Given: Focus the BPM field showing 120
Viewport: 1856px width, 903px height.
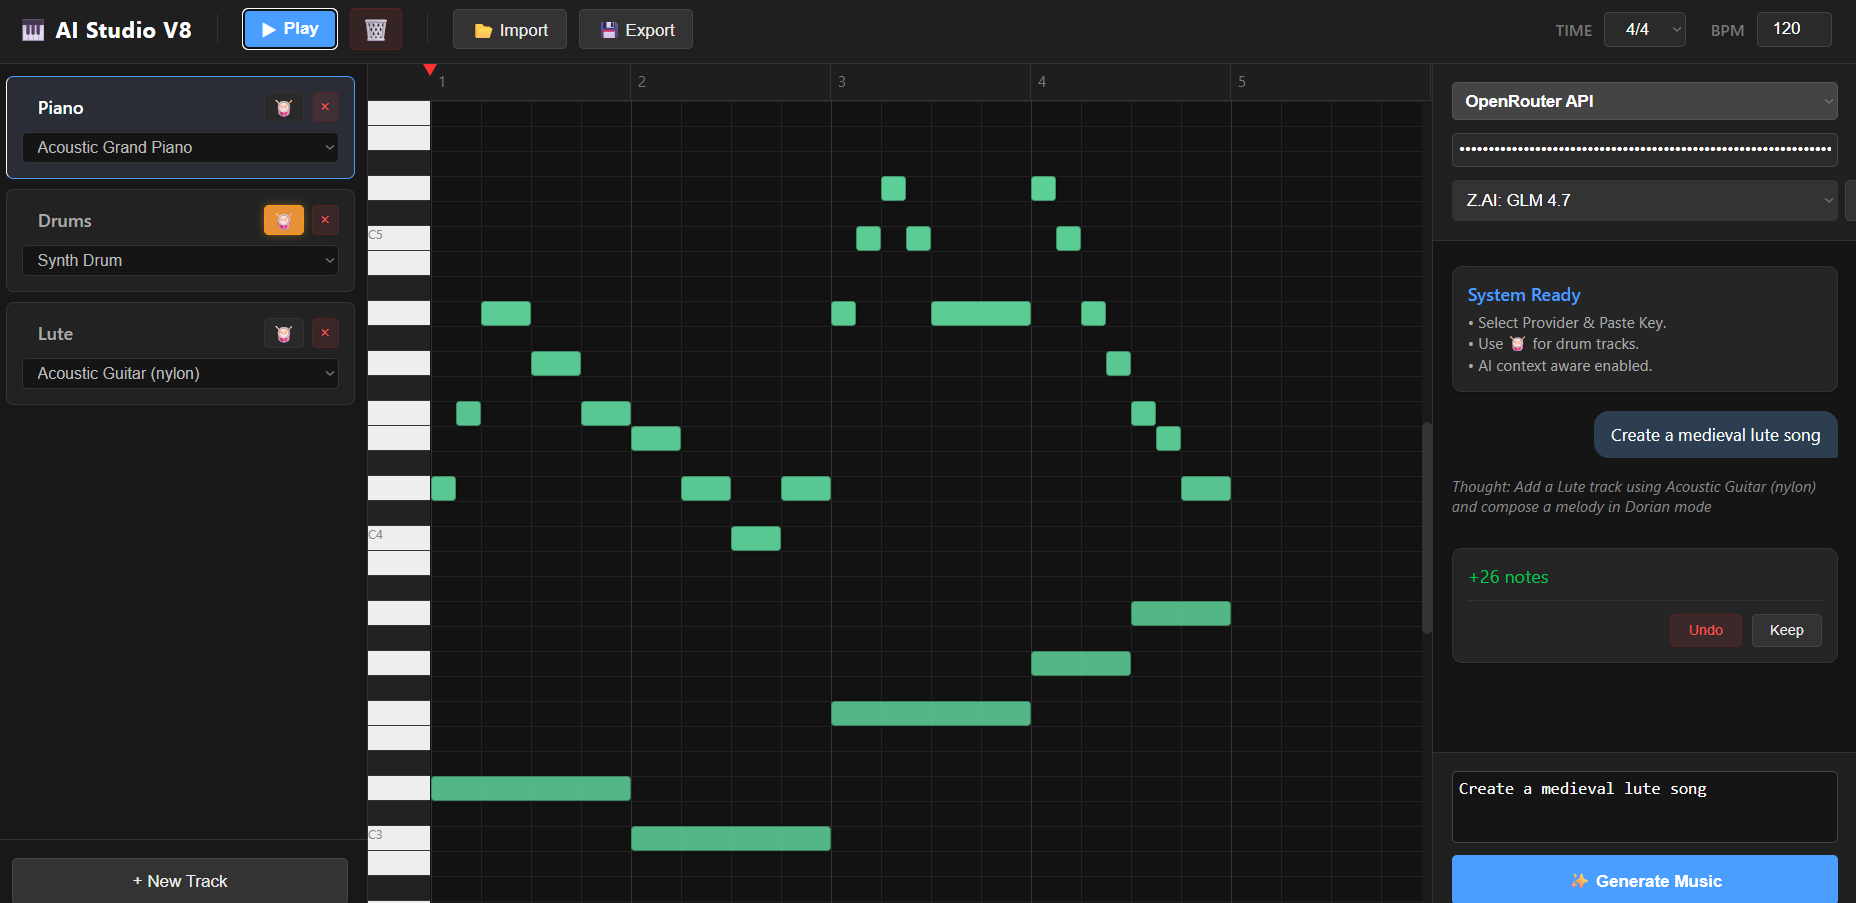Looking at the screenshot, I should pyautogui.click(x=1794, y=29).
